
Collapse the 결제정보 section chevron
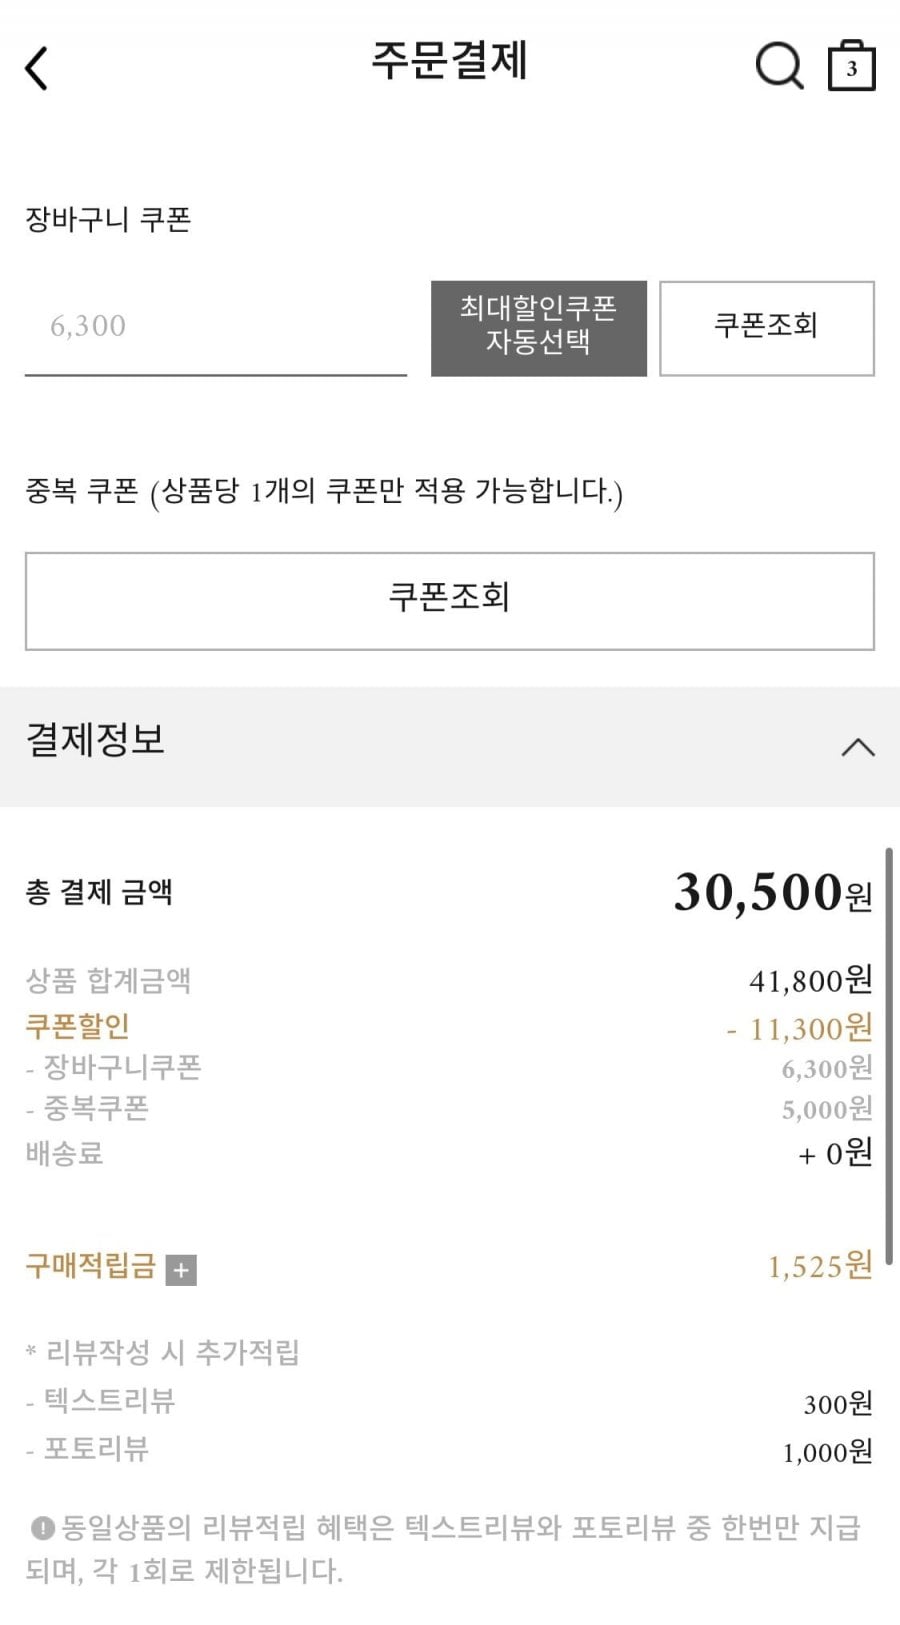[857, 747]
